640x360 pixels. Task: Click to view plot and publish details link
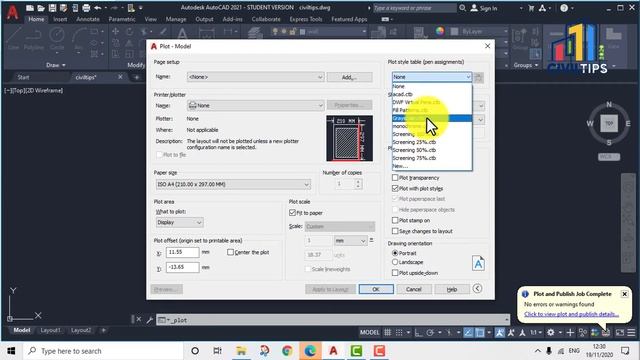(571, 314)
